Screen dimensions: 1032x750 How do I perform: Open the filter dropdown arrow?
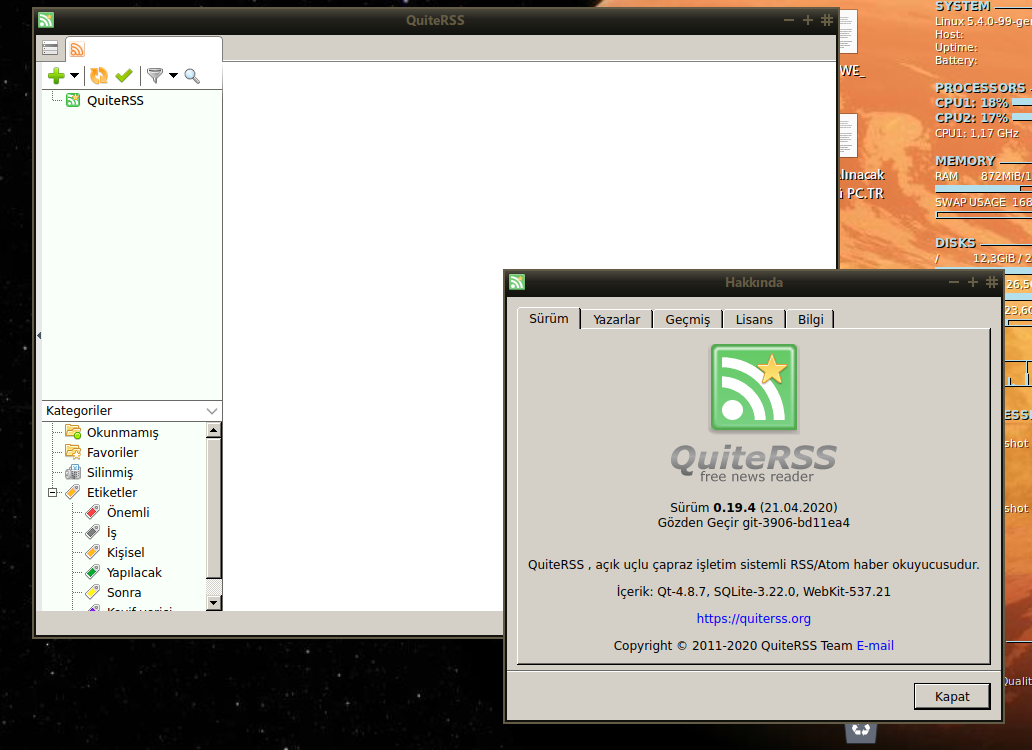(173, 76)
